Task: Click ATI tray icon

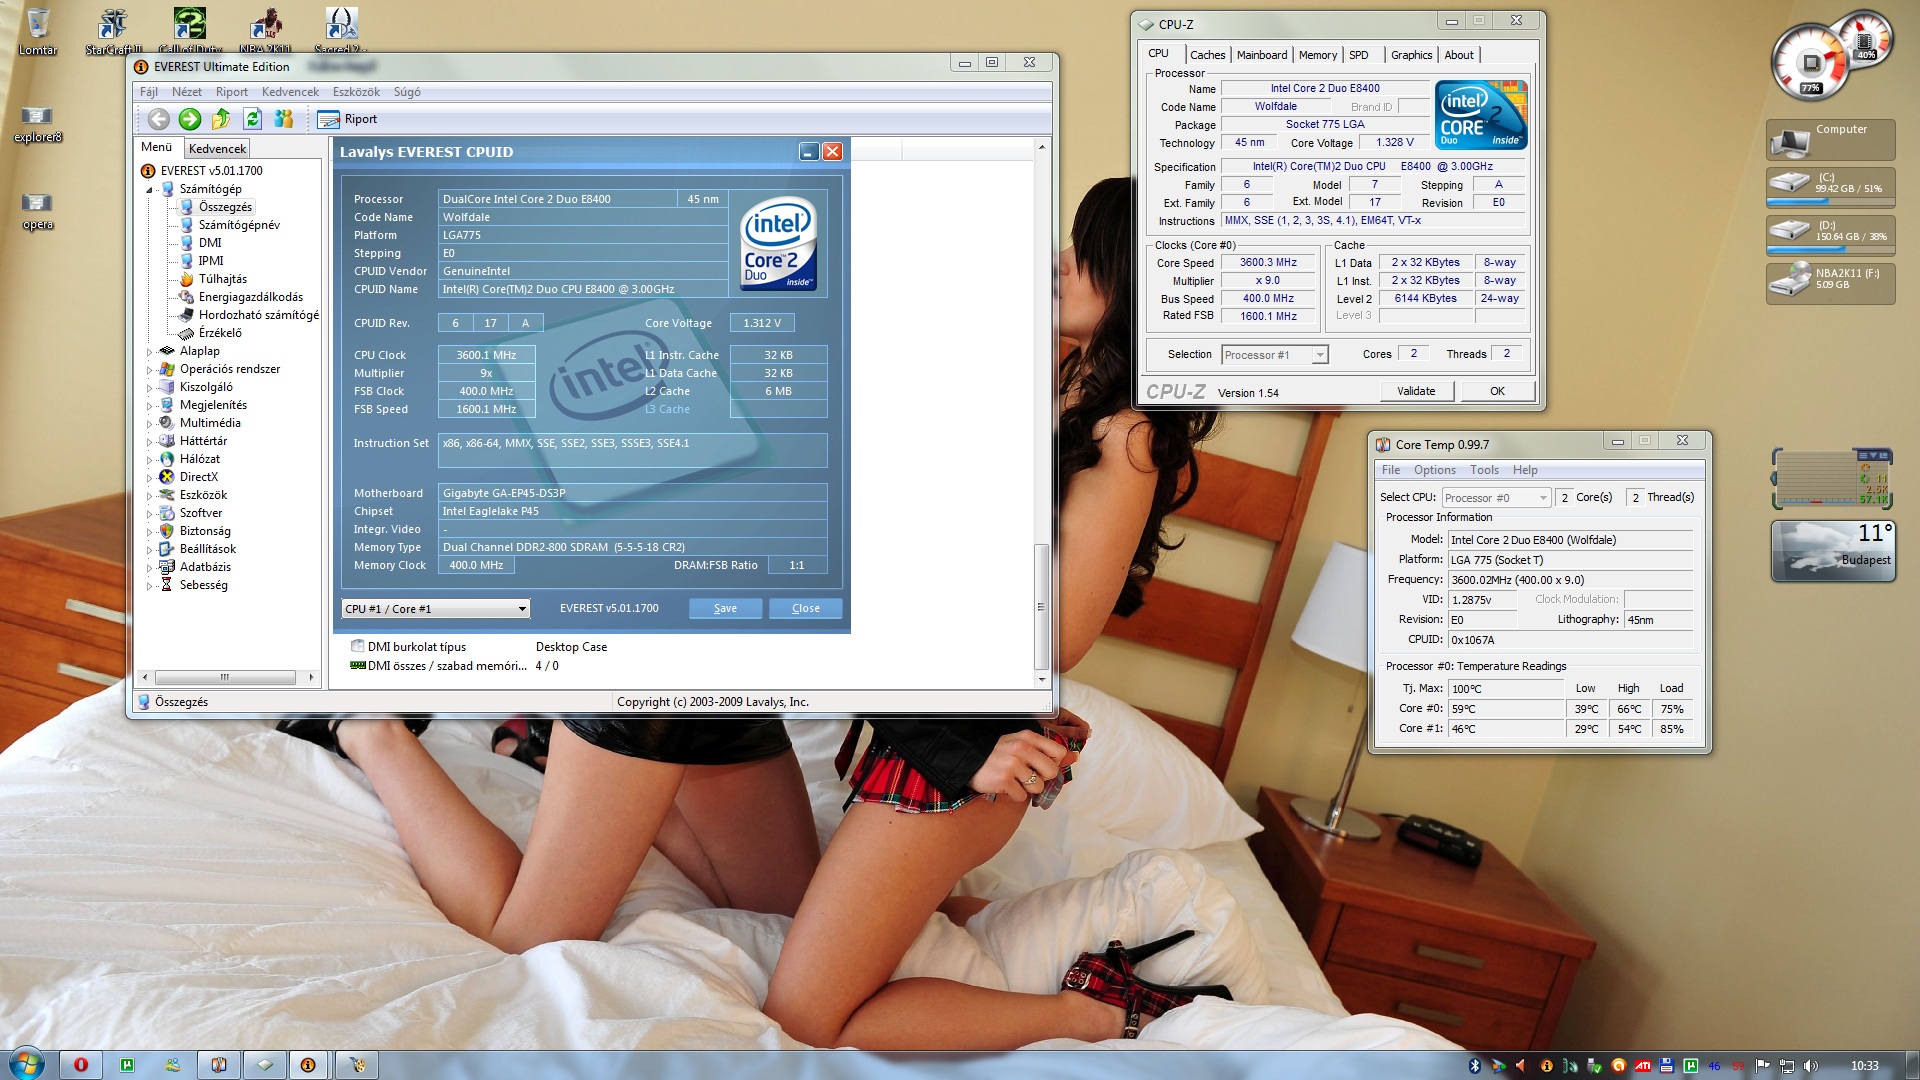Action: [1642, 1066]
